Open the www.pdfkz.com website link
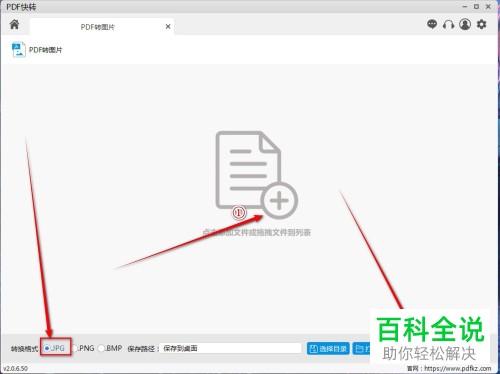 point(458,368)
